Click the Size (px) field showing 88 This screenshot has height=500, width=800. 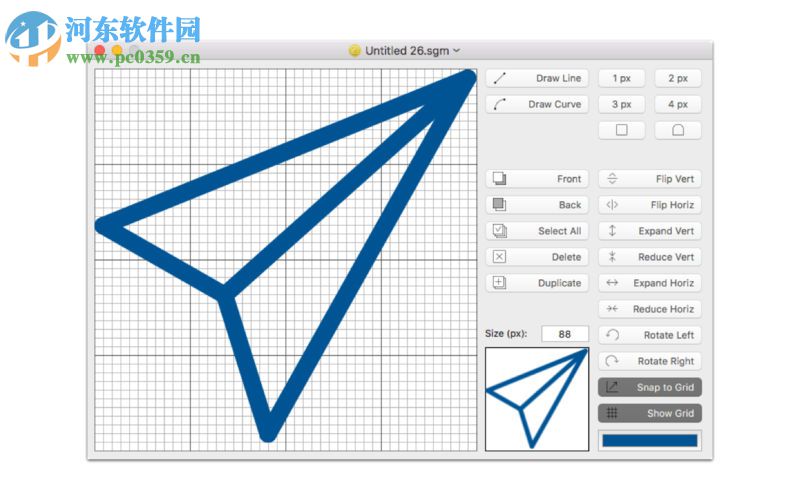564,334
